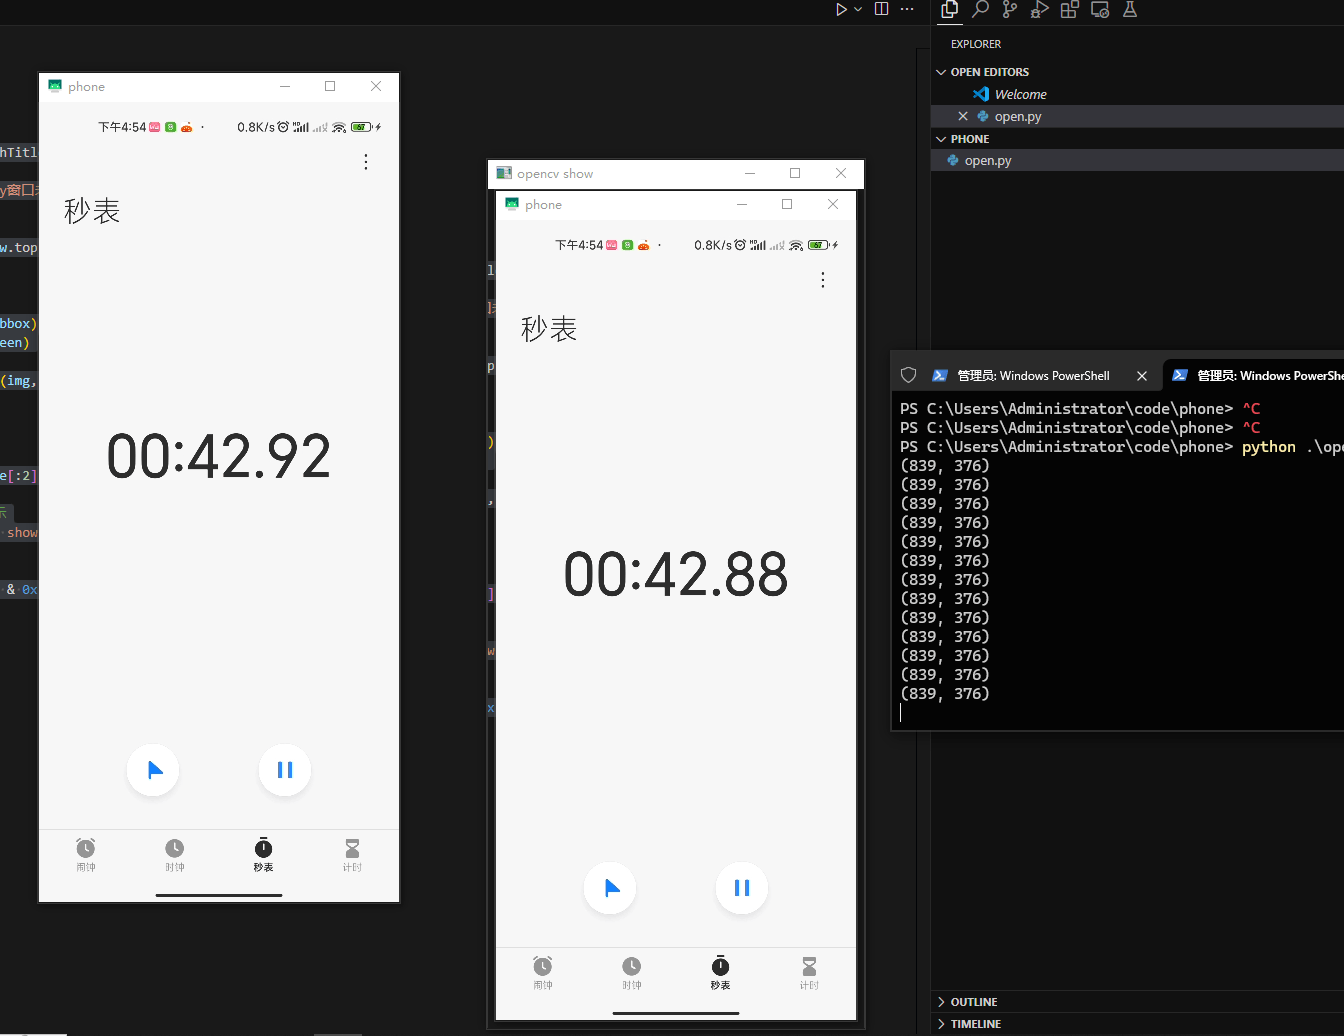Screen dimensions: 1344x1036
Task: Click the flag button in opencv show image
Action: [610, 888]
